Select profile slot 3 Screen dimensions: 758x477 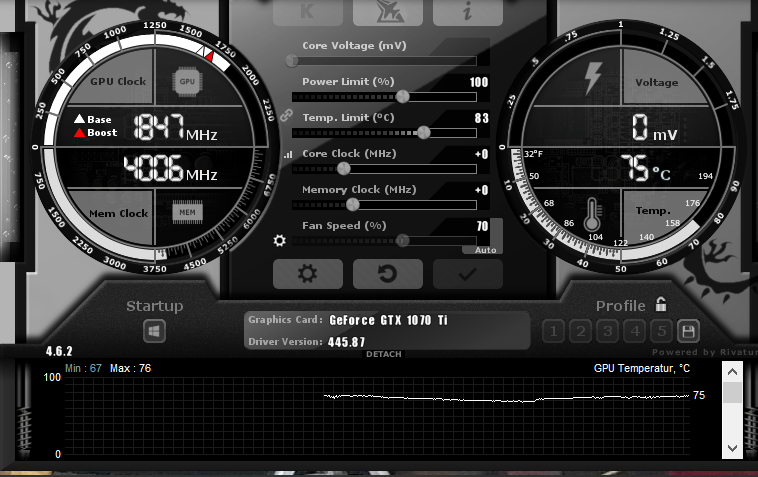(x=608, y=332)
